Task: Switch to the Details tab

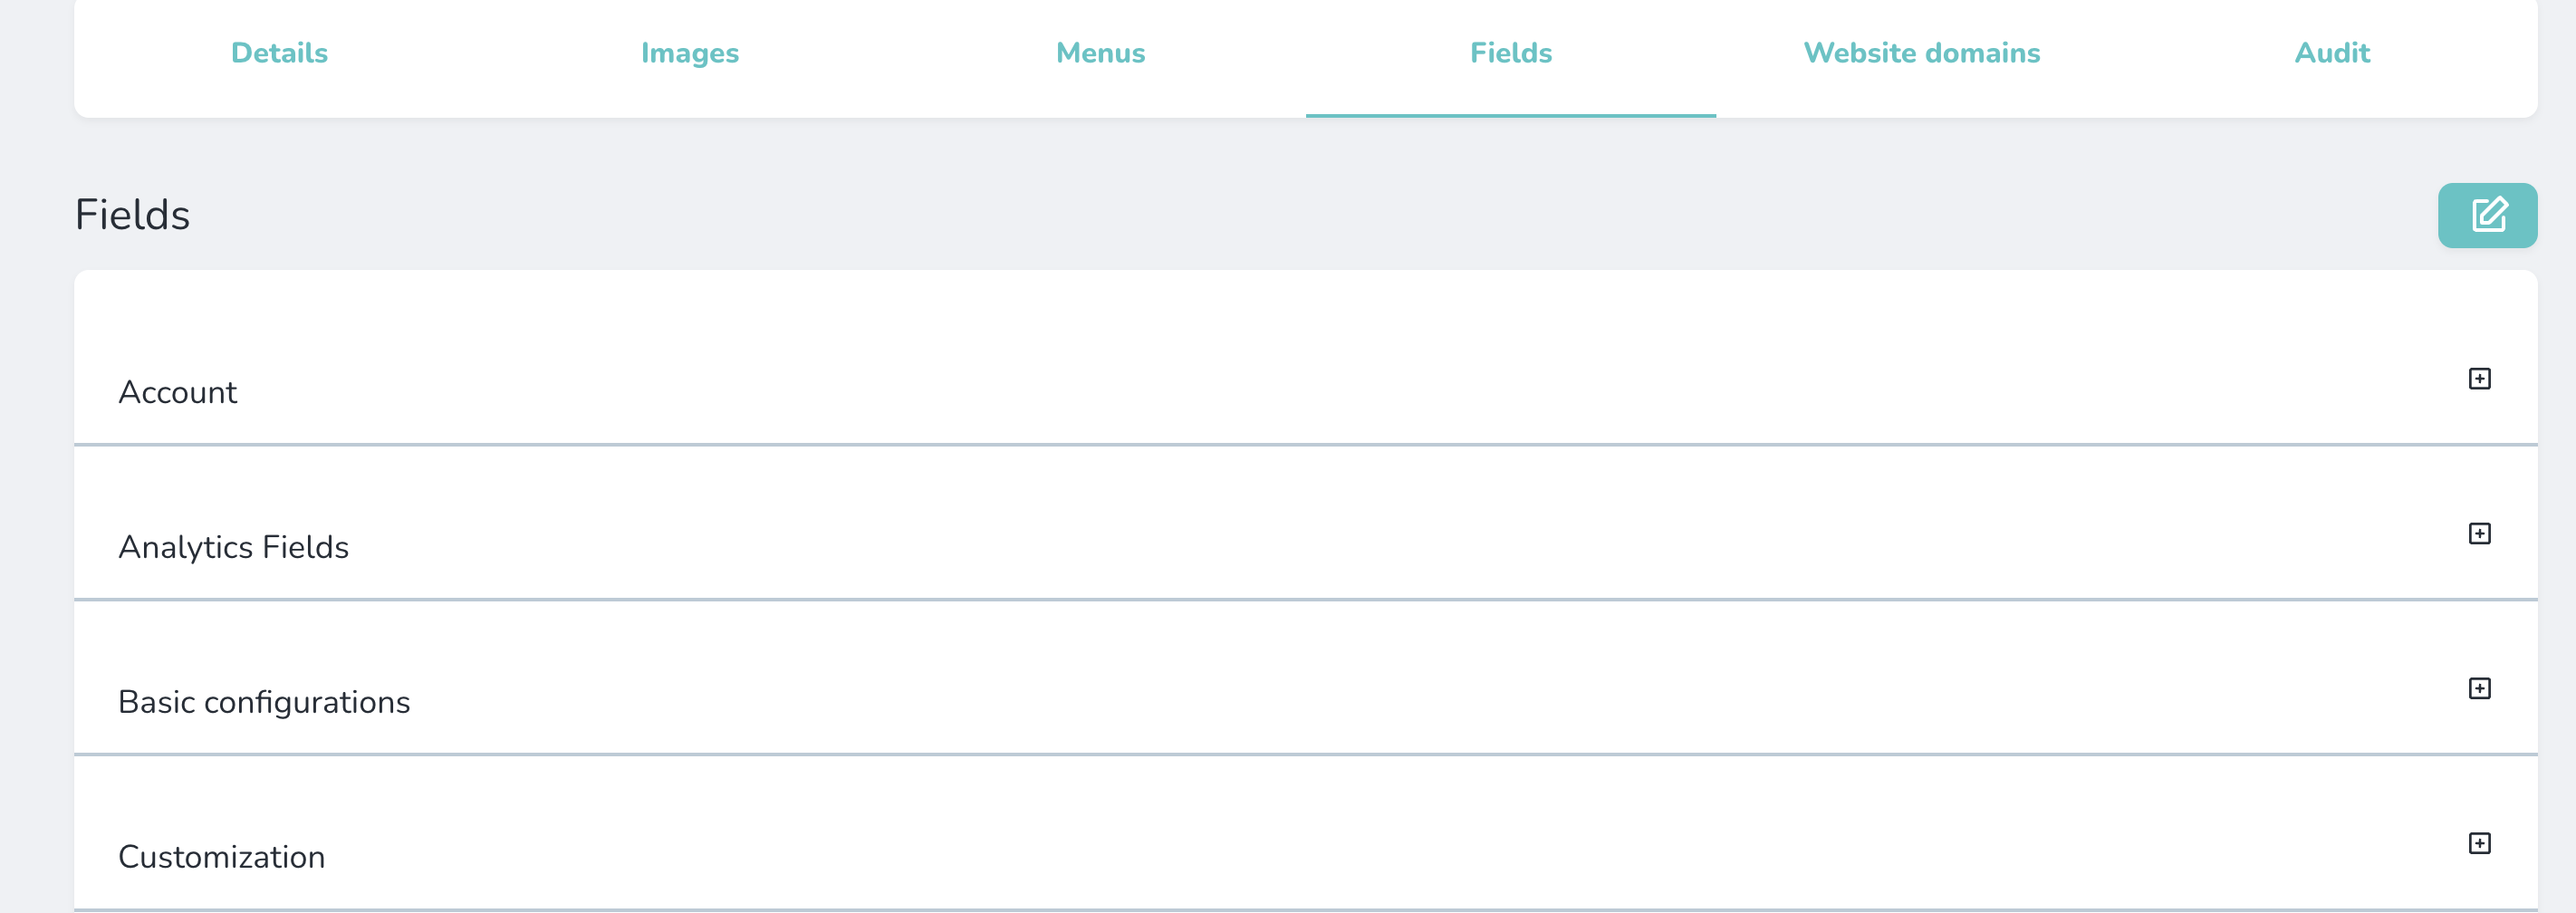Action: pyautogui.click(x=279, y=53)
